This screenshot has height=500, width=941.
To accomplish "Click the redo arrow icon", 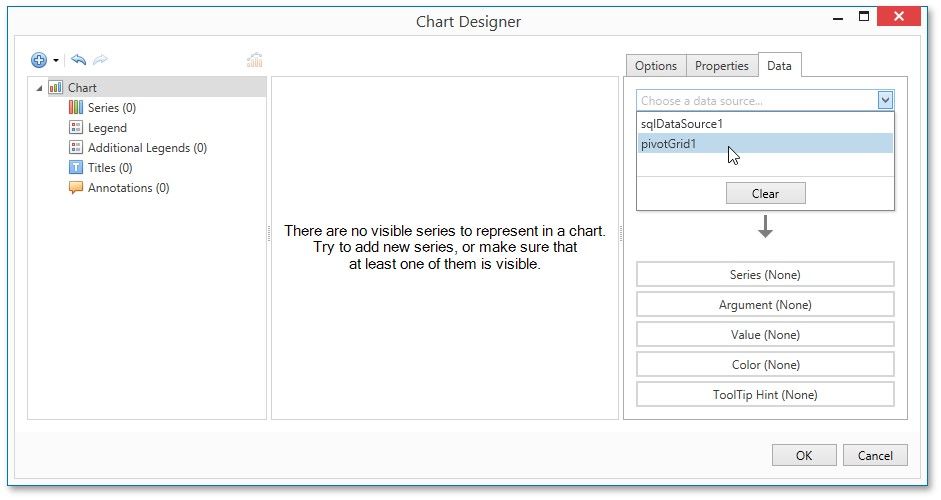I will tap(101, 61).
